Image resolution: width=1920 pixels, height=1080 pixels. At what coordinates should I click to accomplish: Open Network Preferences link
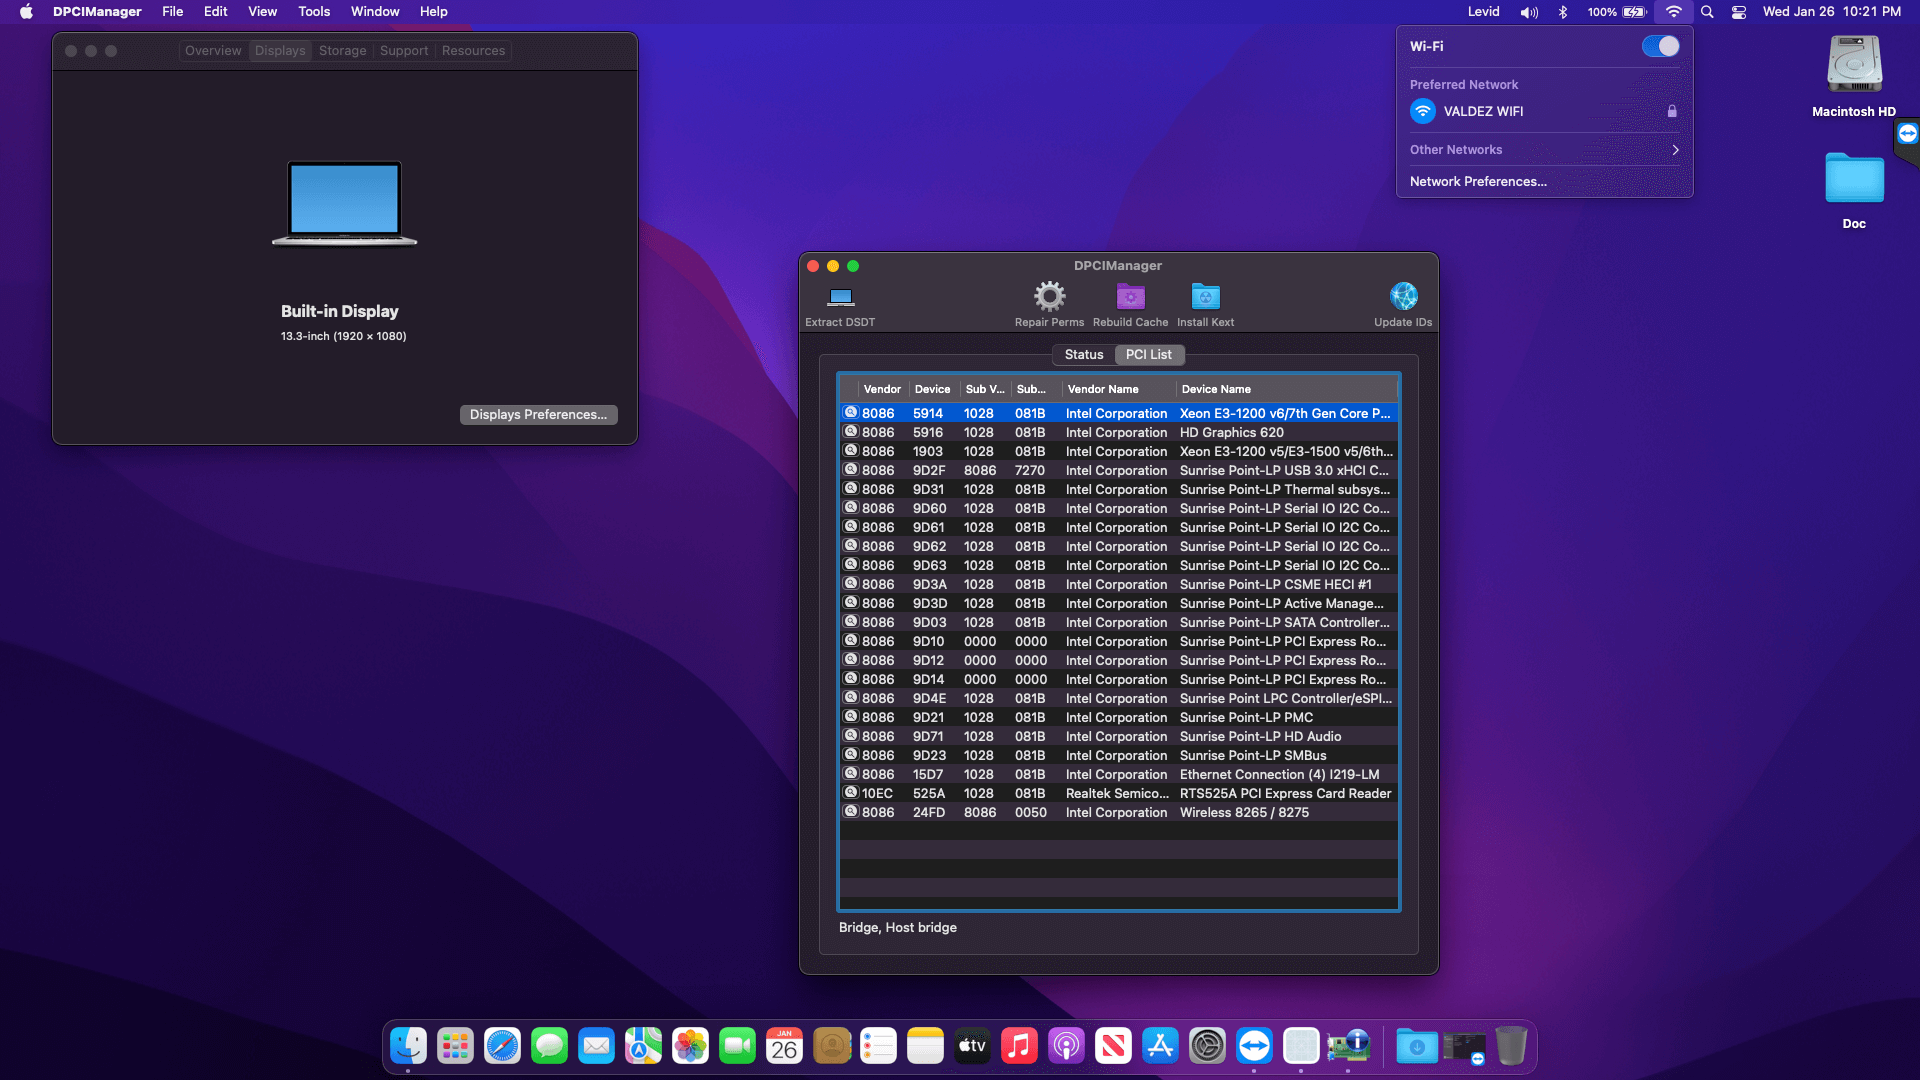click(1478, 182)
